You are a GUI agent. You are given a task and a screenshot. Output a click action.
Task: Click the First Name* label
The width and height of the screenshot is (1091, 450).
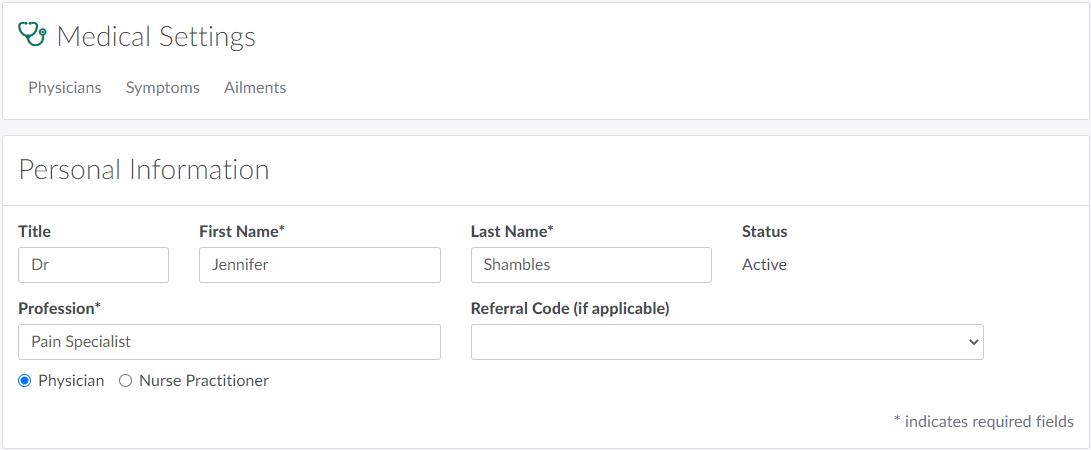coord(242,231)
